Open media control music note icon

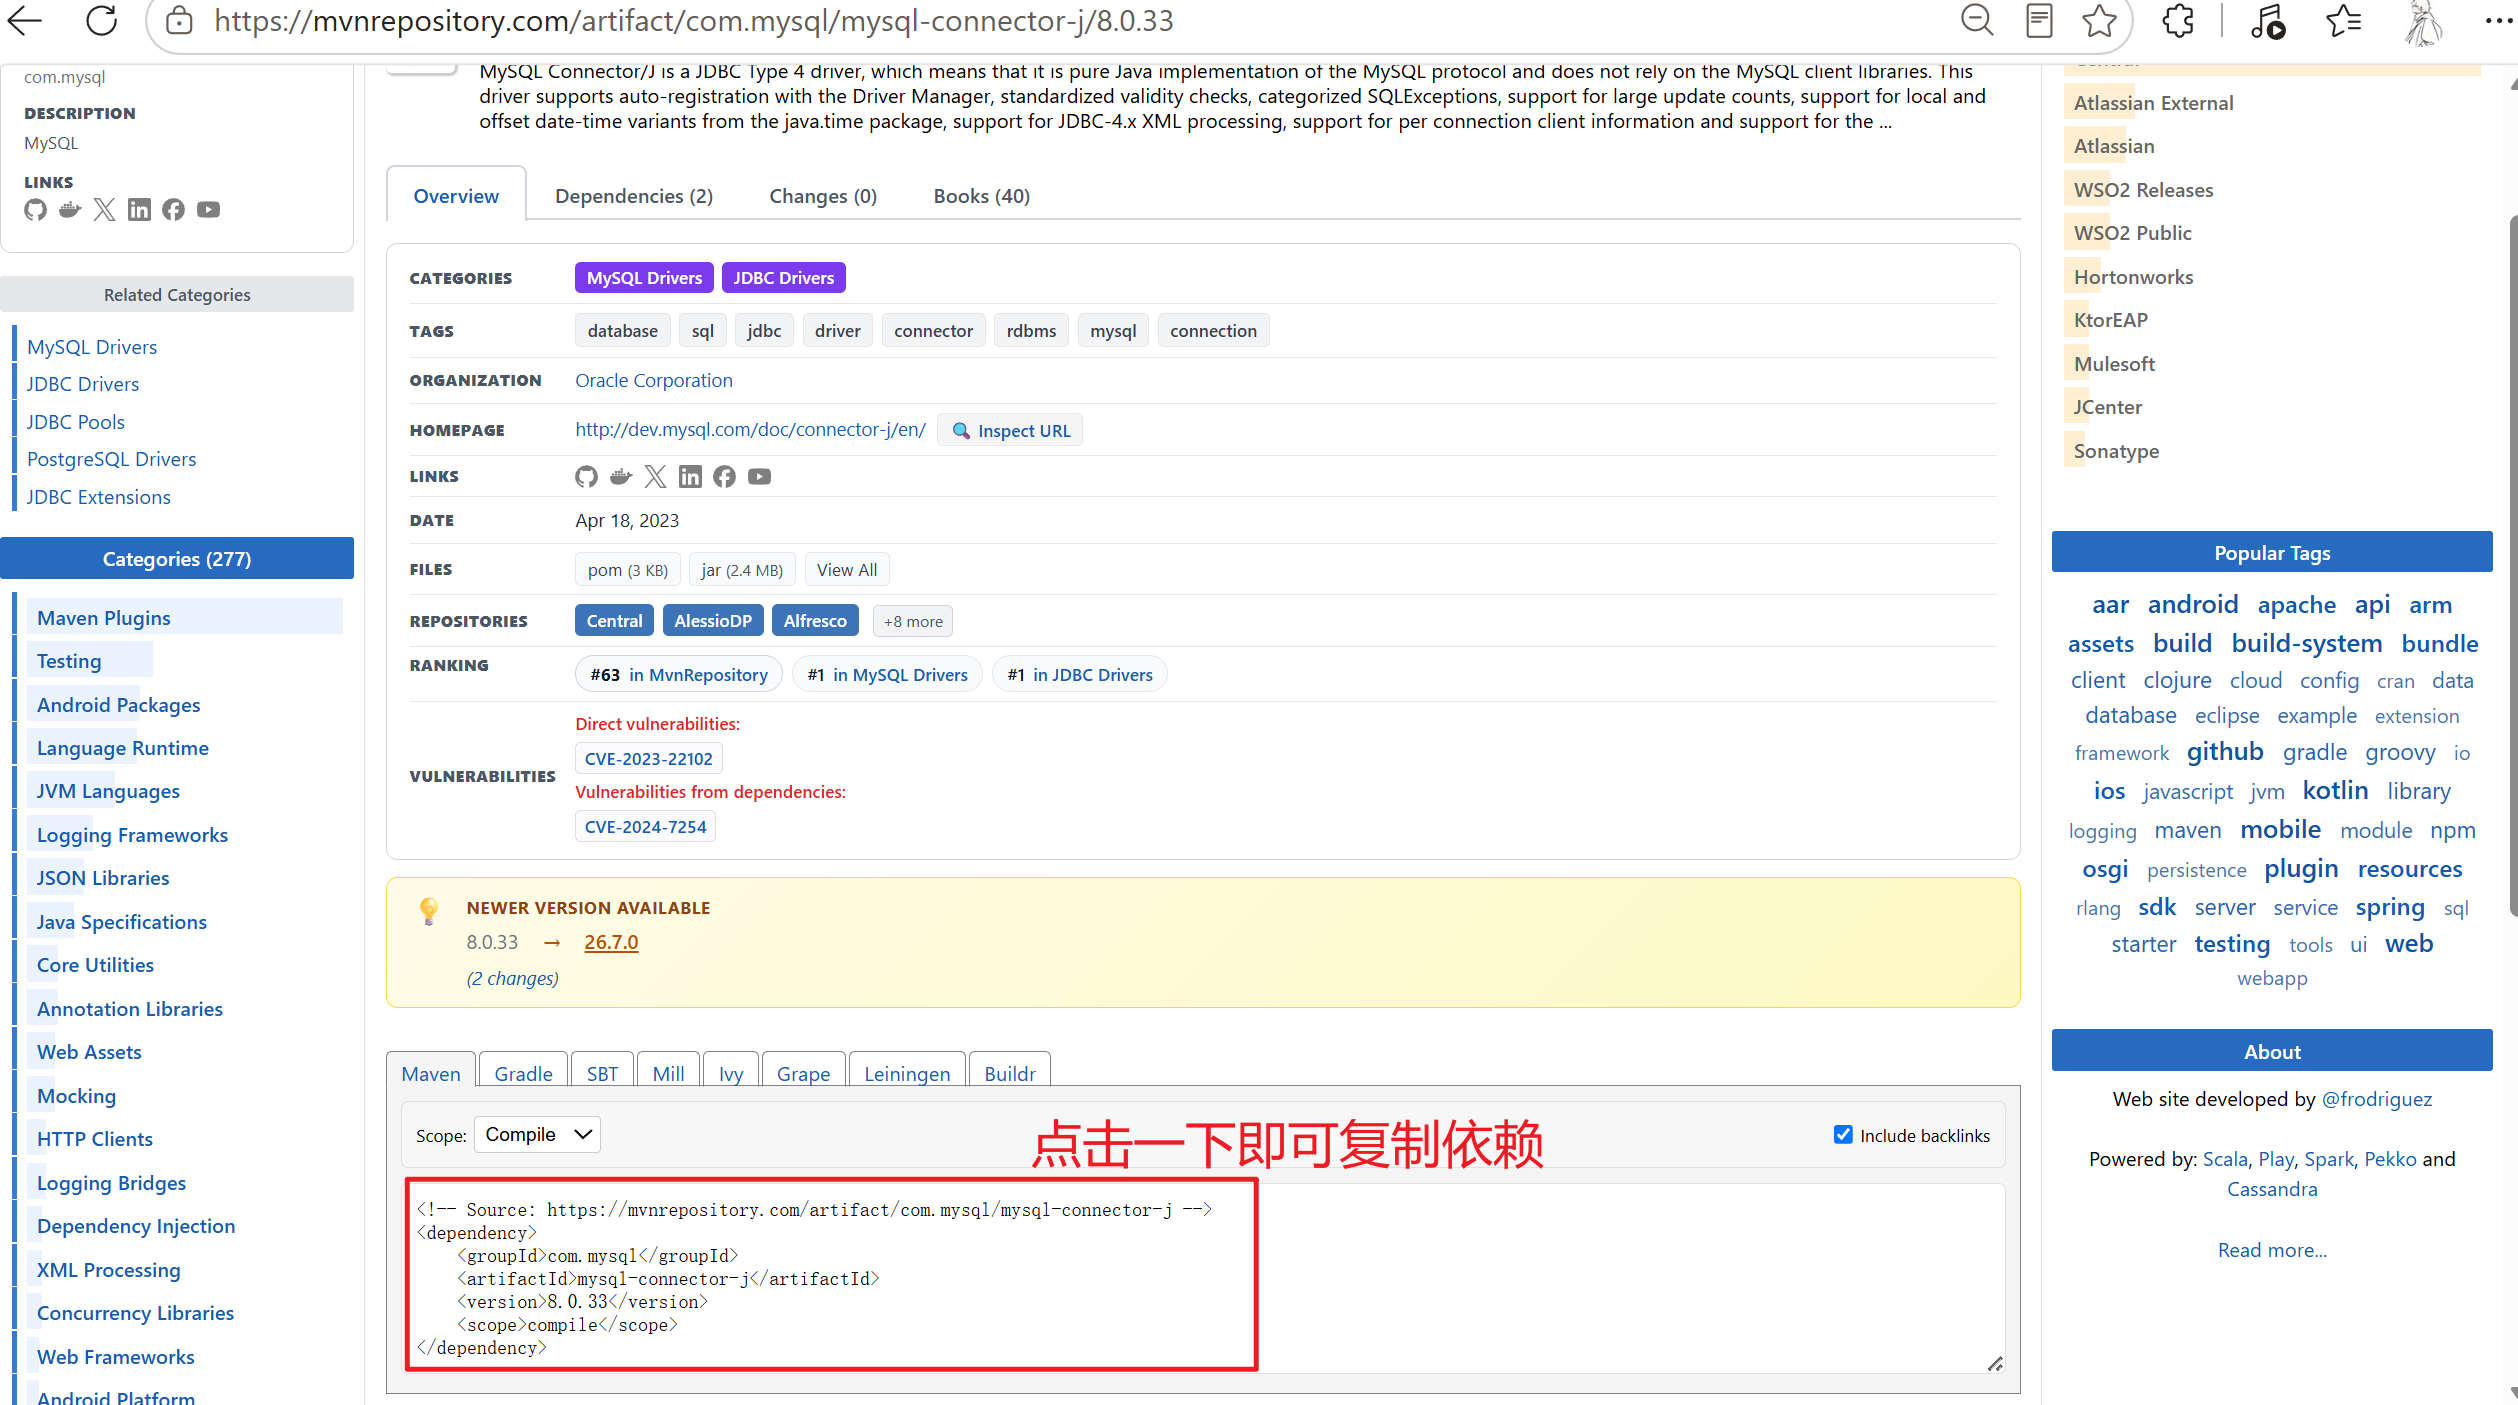click(x=2267, y=20)
